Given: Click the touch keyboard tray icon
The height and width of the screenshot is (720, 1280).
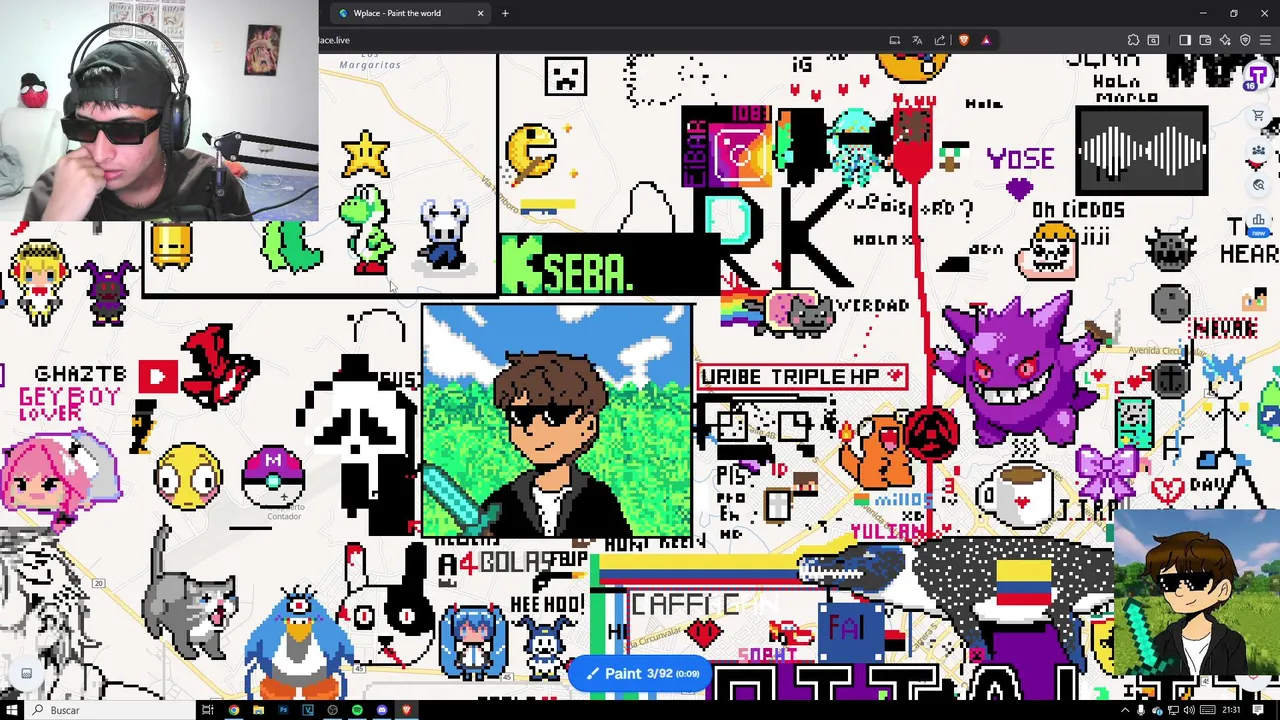Looking at the screenshot, I should 1207,710.
